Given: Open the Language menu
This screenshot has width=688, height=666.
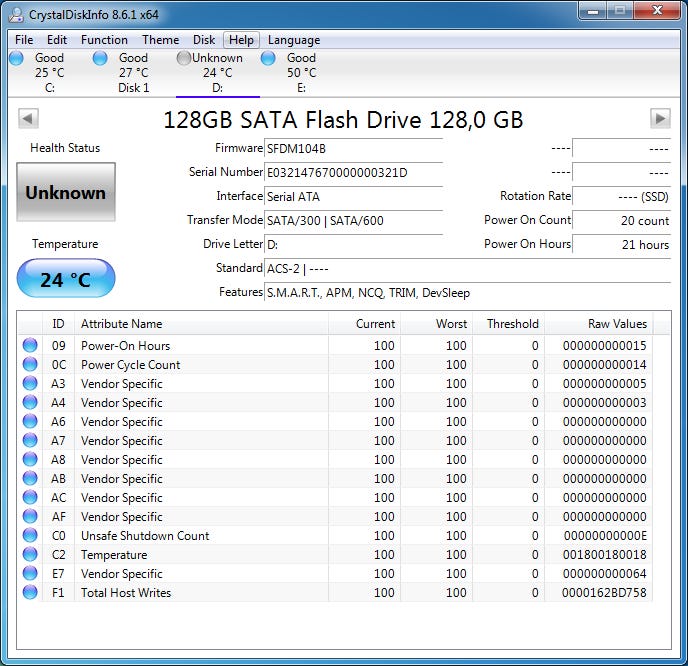Looking at the screenshot, I should (x=294, y=40).
